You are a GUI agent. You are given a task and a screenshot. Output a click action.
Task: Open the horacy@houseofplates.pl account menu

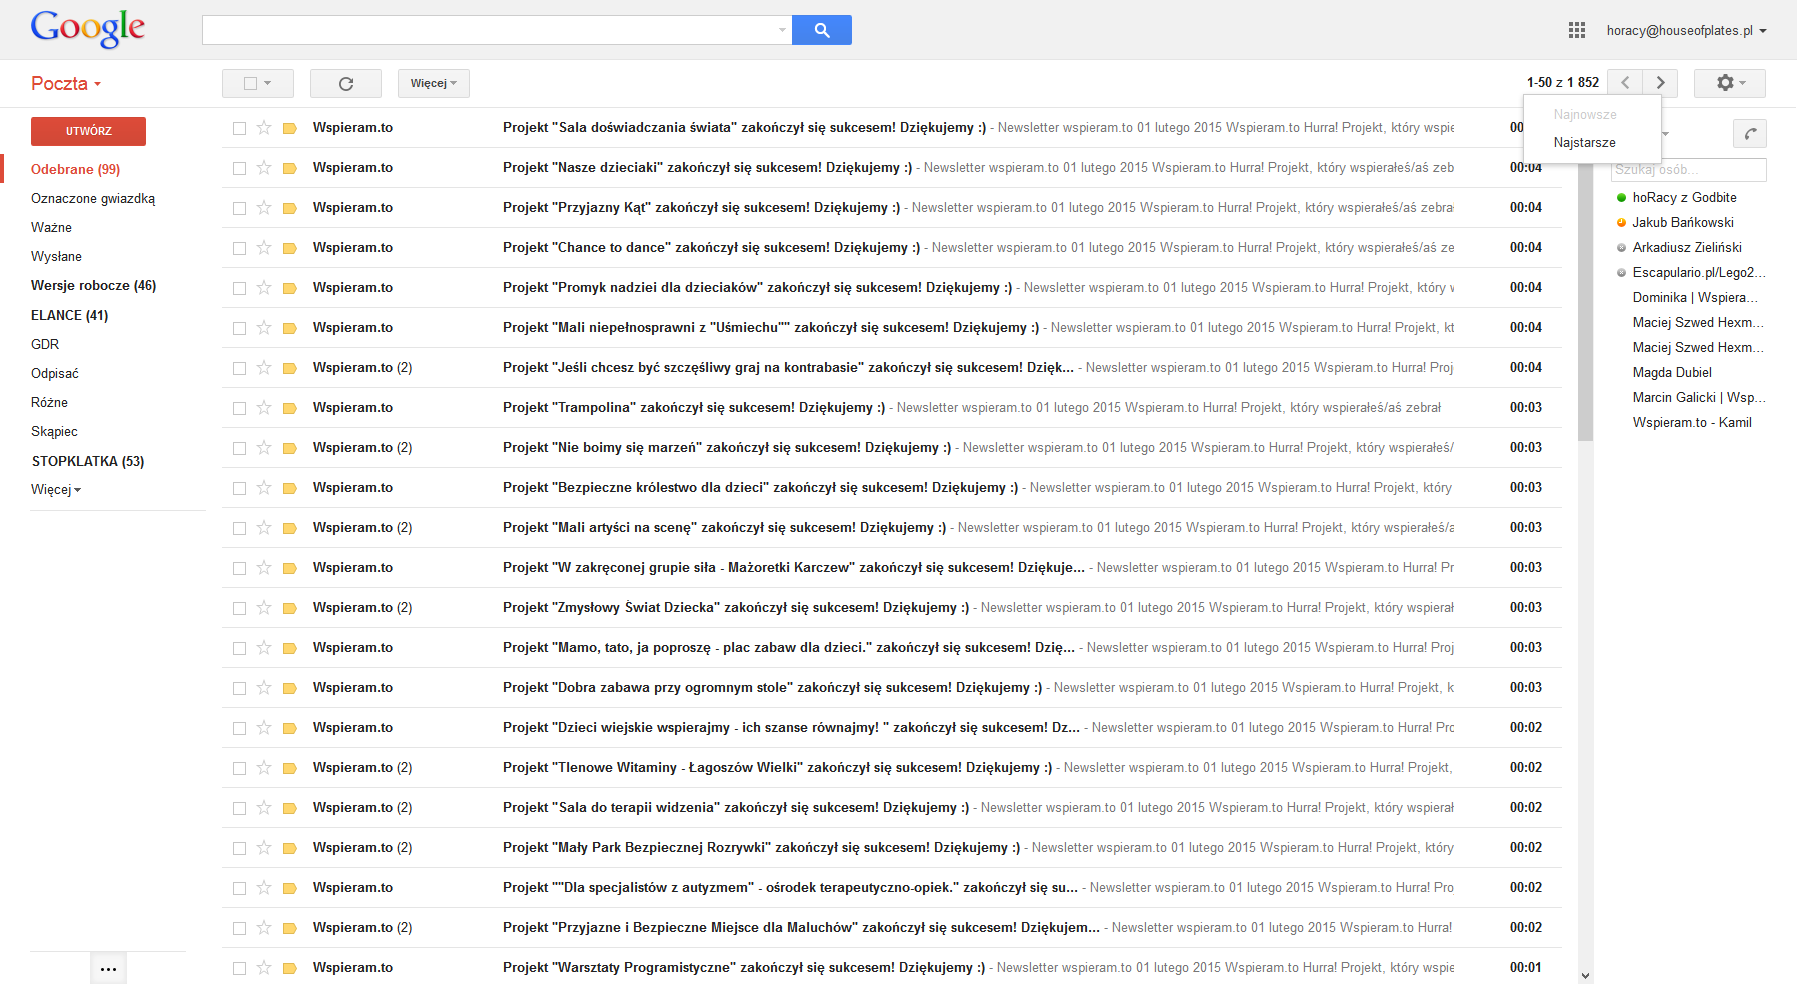tap(1687, 30)
